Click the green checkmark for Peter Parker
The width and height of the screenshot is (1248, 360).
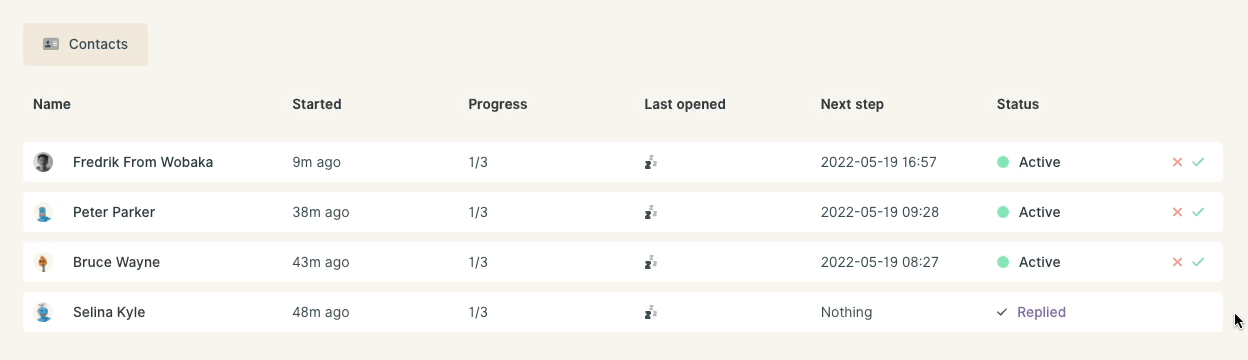(x=1198, y=212)
